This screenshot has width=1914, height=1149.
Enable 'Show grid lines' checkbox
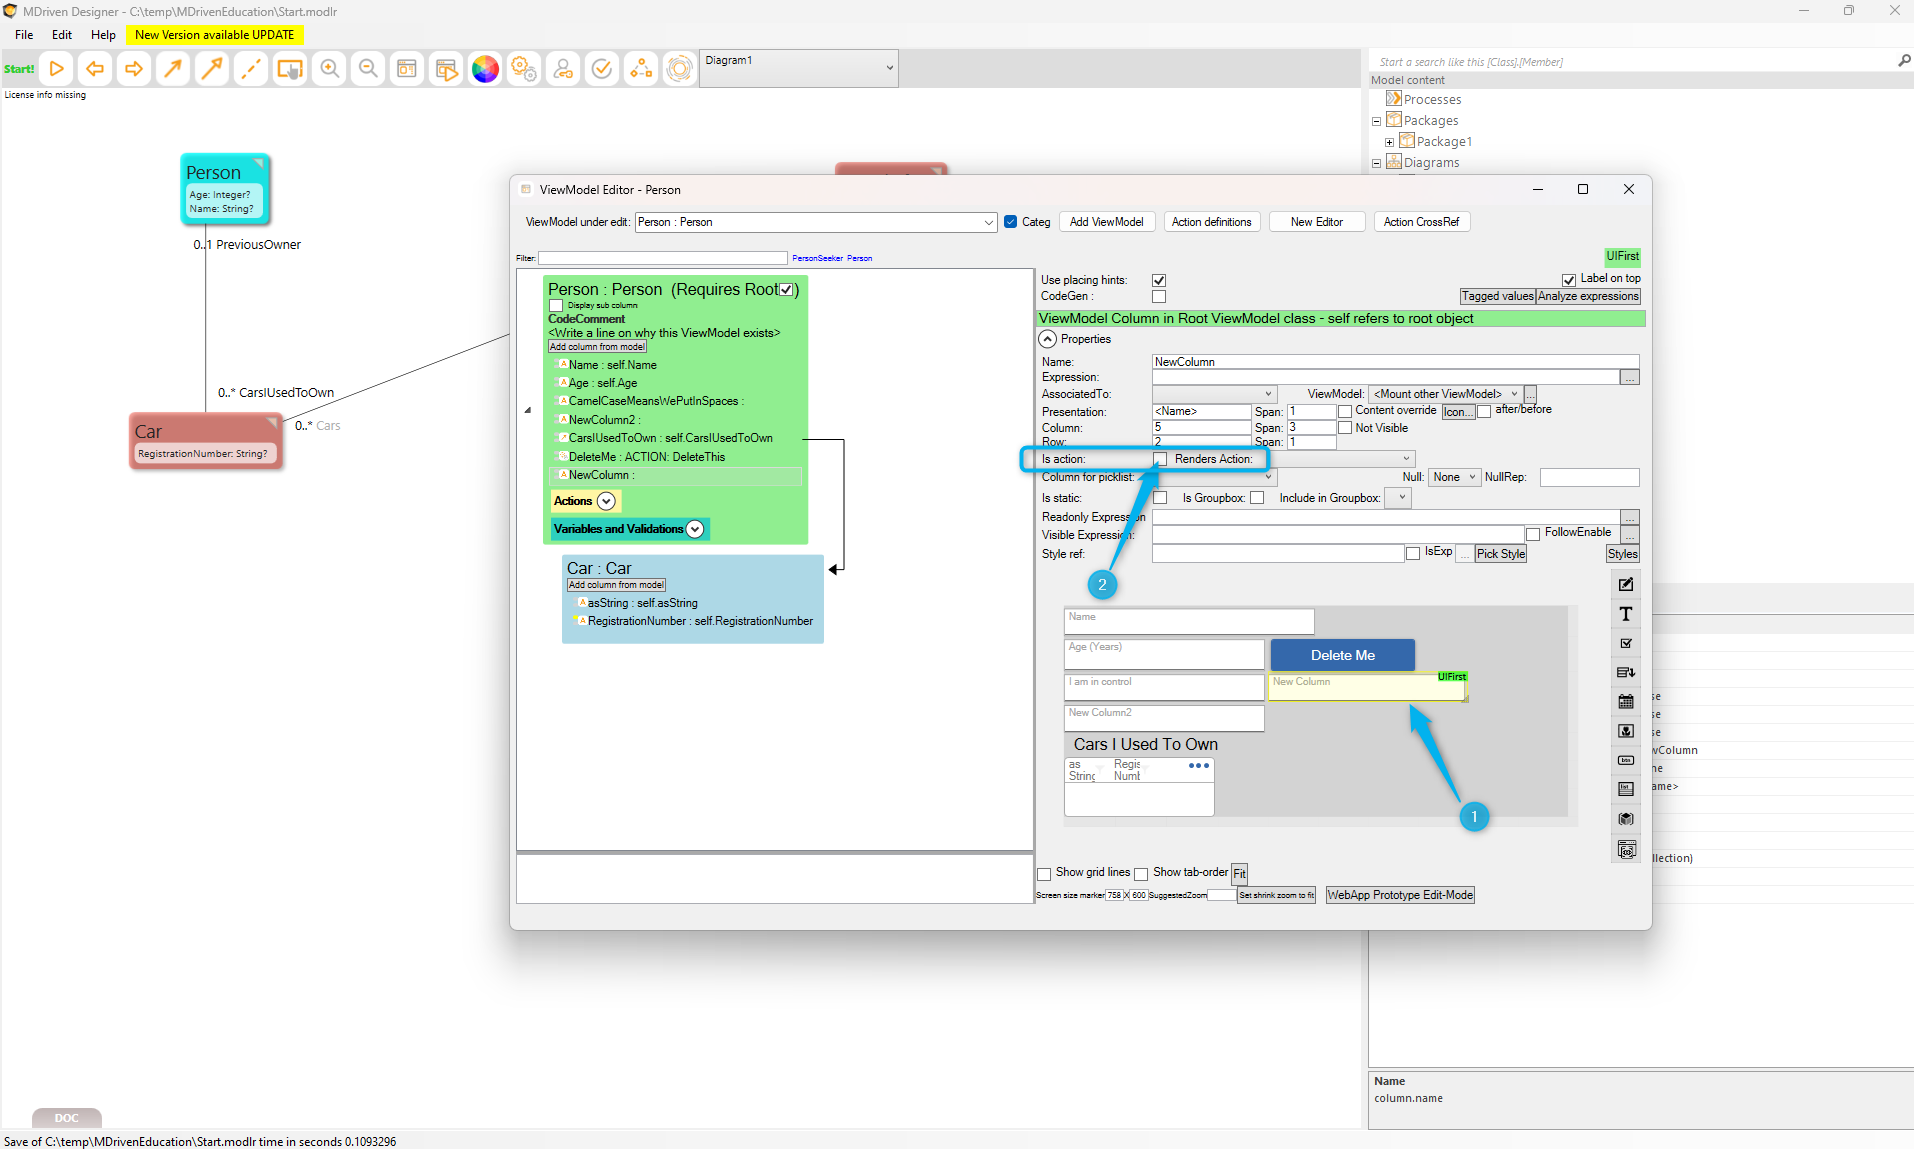pyautogui.click(x=1045, y=874)
